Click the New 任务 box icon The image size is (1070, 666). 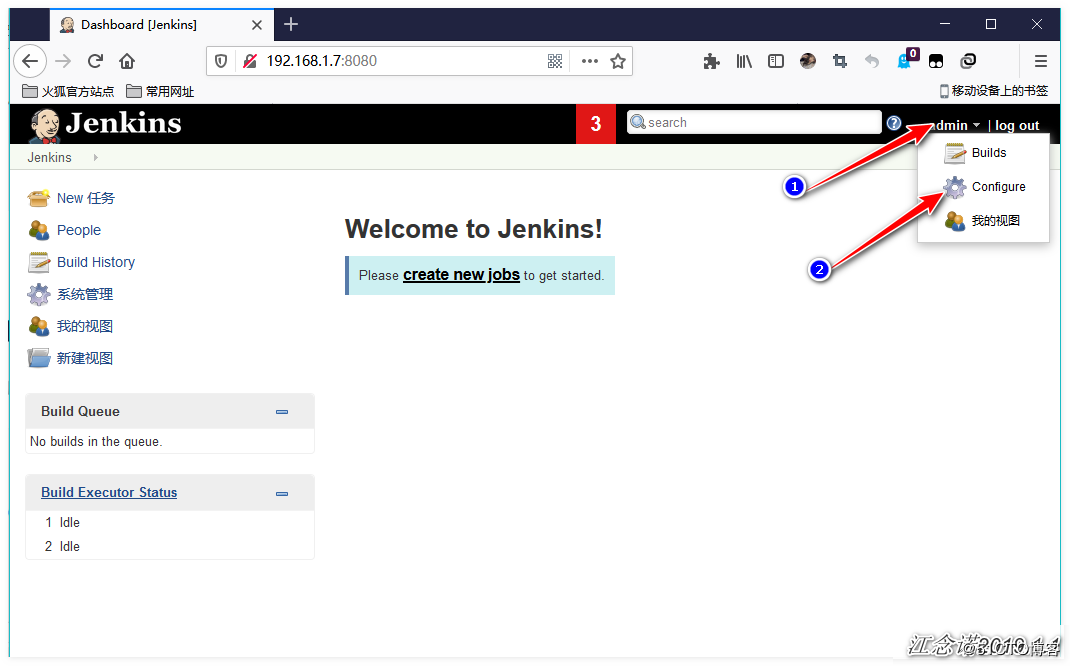click(38, 198)
